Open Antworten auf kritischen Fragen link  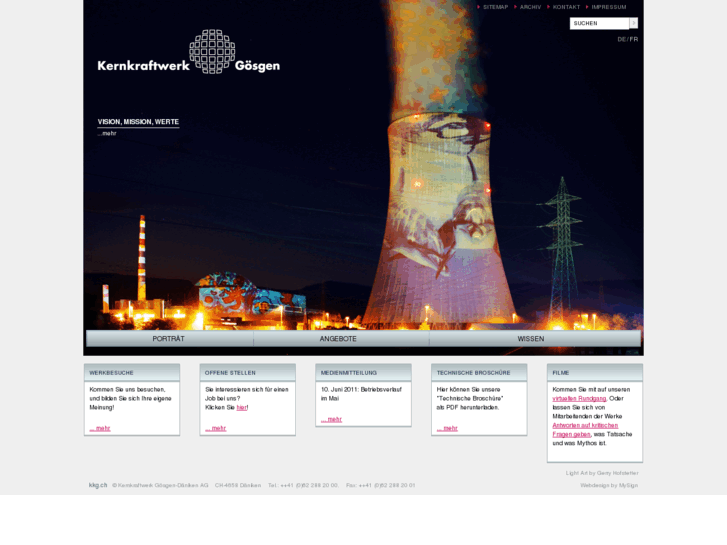click(x=585, y=430)
